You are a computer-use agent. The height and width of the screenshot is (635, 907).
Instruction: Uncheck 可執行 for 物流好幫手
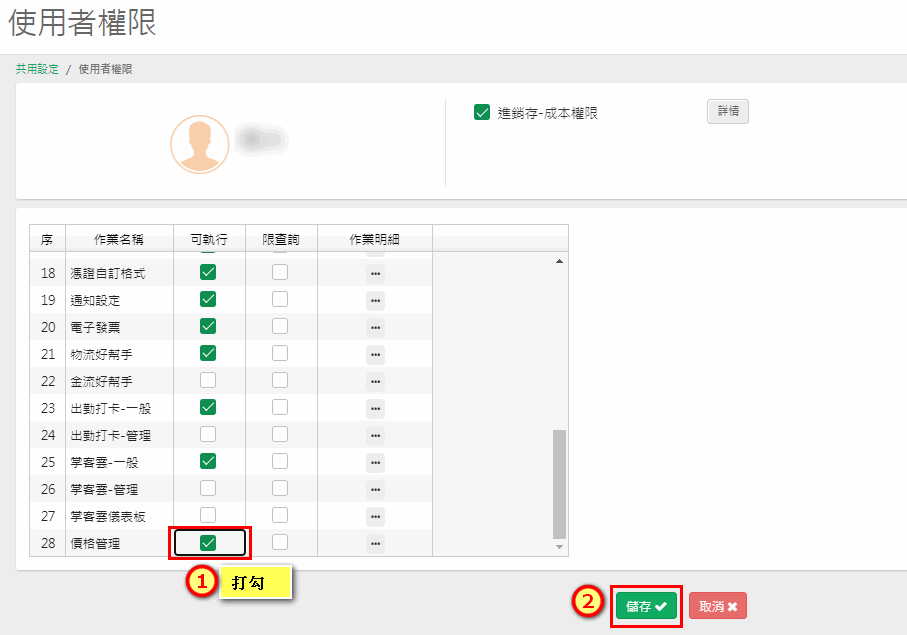pos(208,353)
